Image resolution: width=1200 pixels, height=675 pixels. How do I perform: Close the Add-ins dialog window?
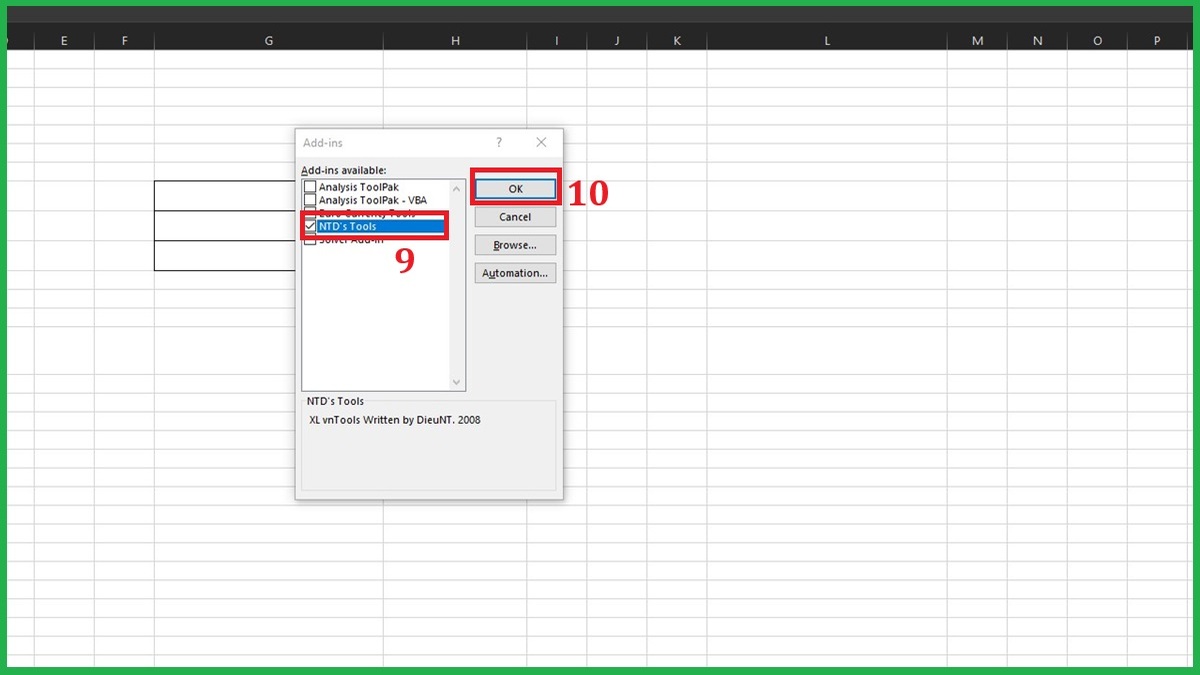(x=540, y=142)
